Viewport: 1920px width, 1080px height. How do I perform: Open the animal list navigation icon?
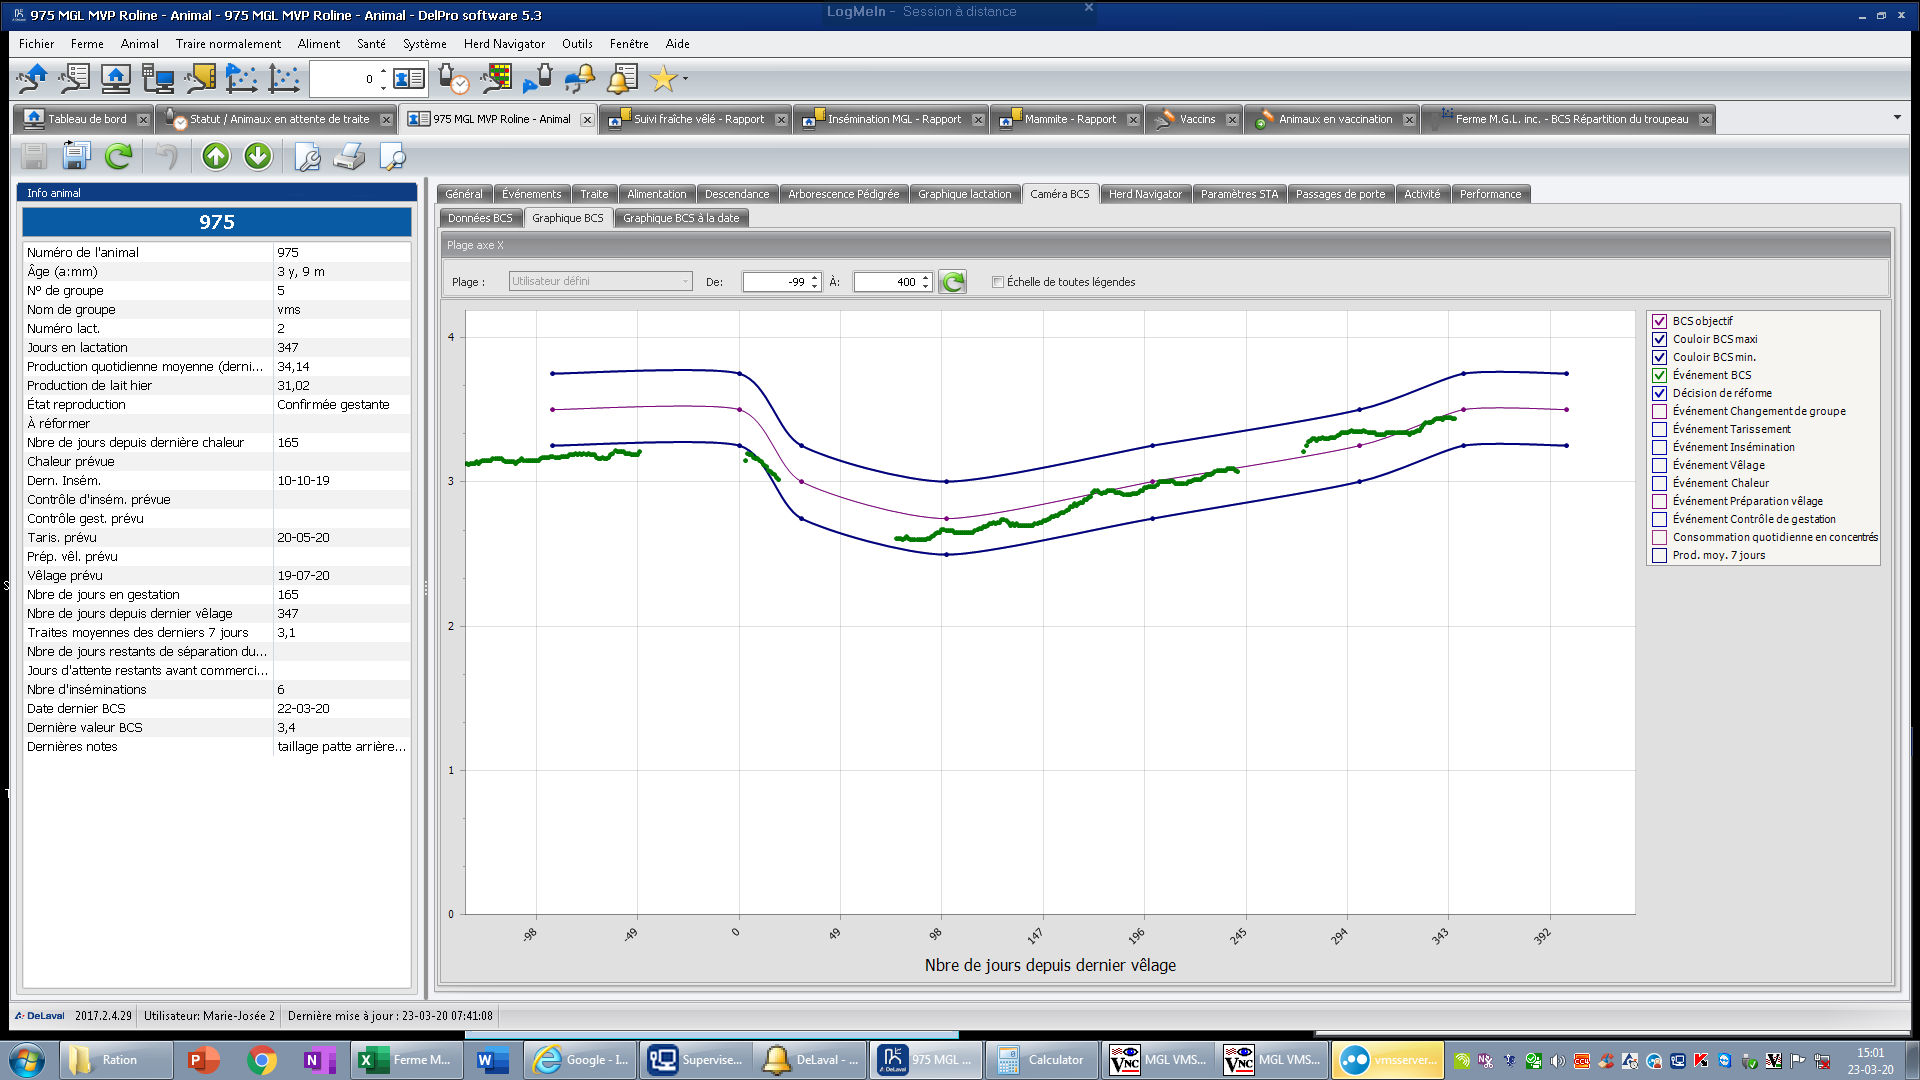tap(74, 78)
